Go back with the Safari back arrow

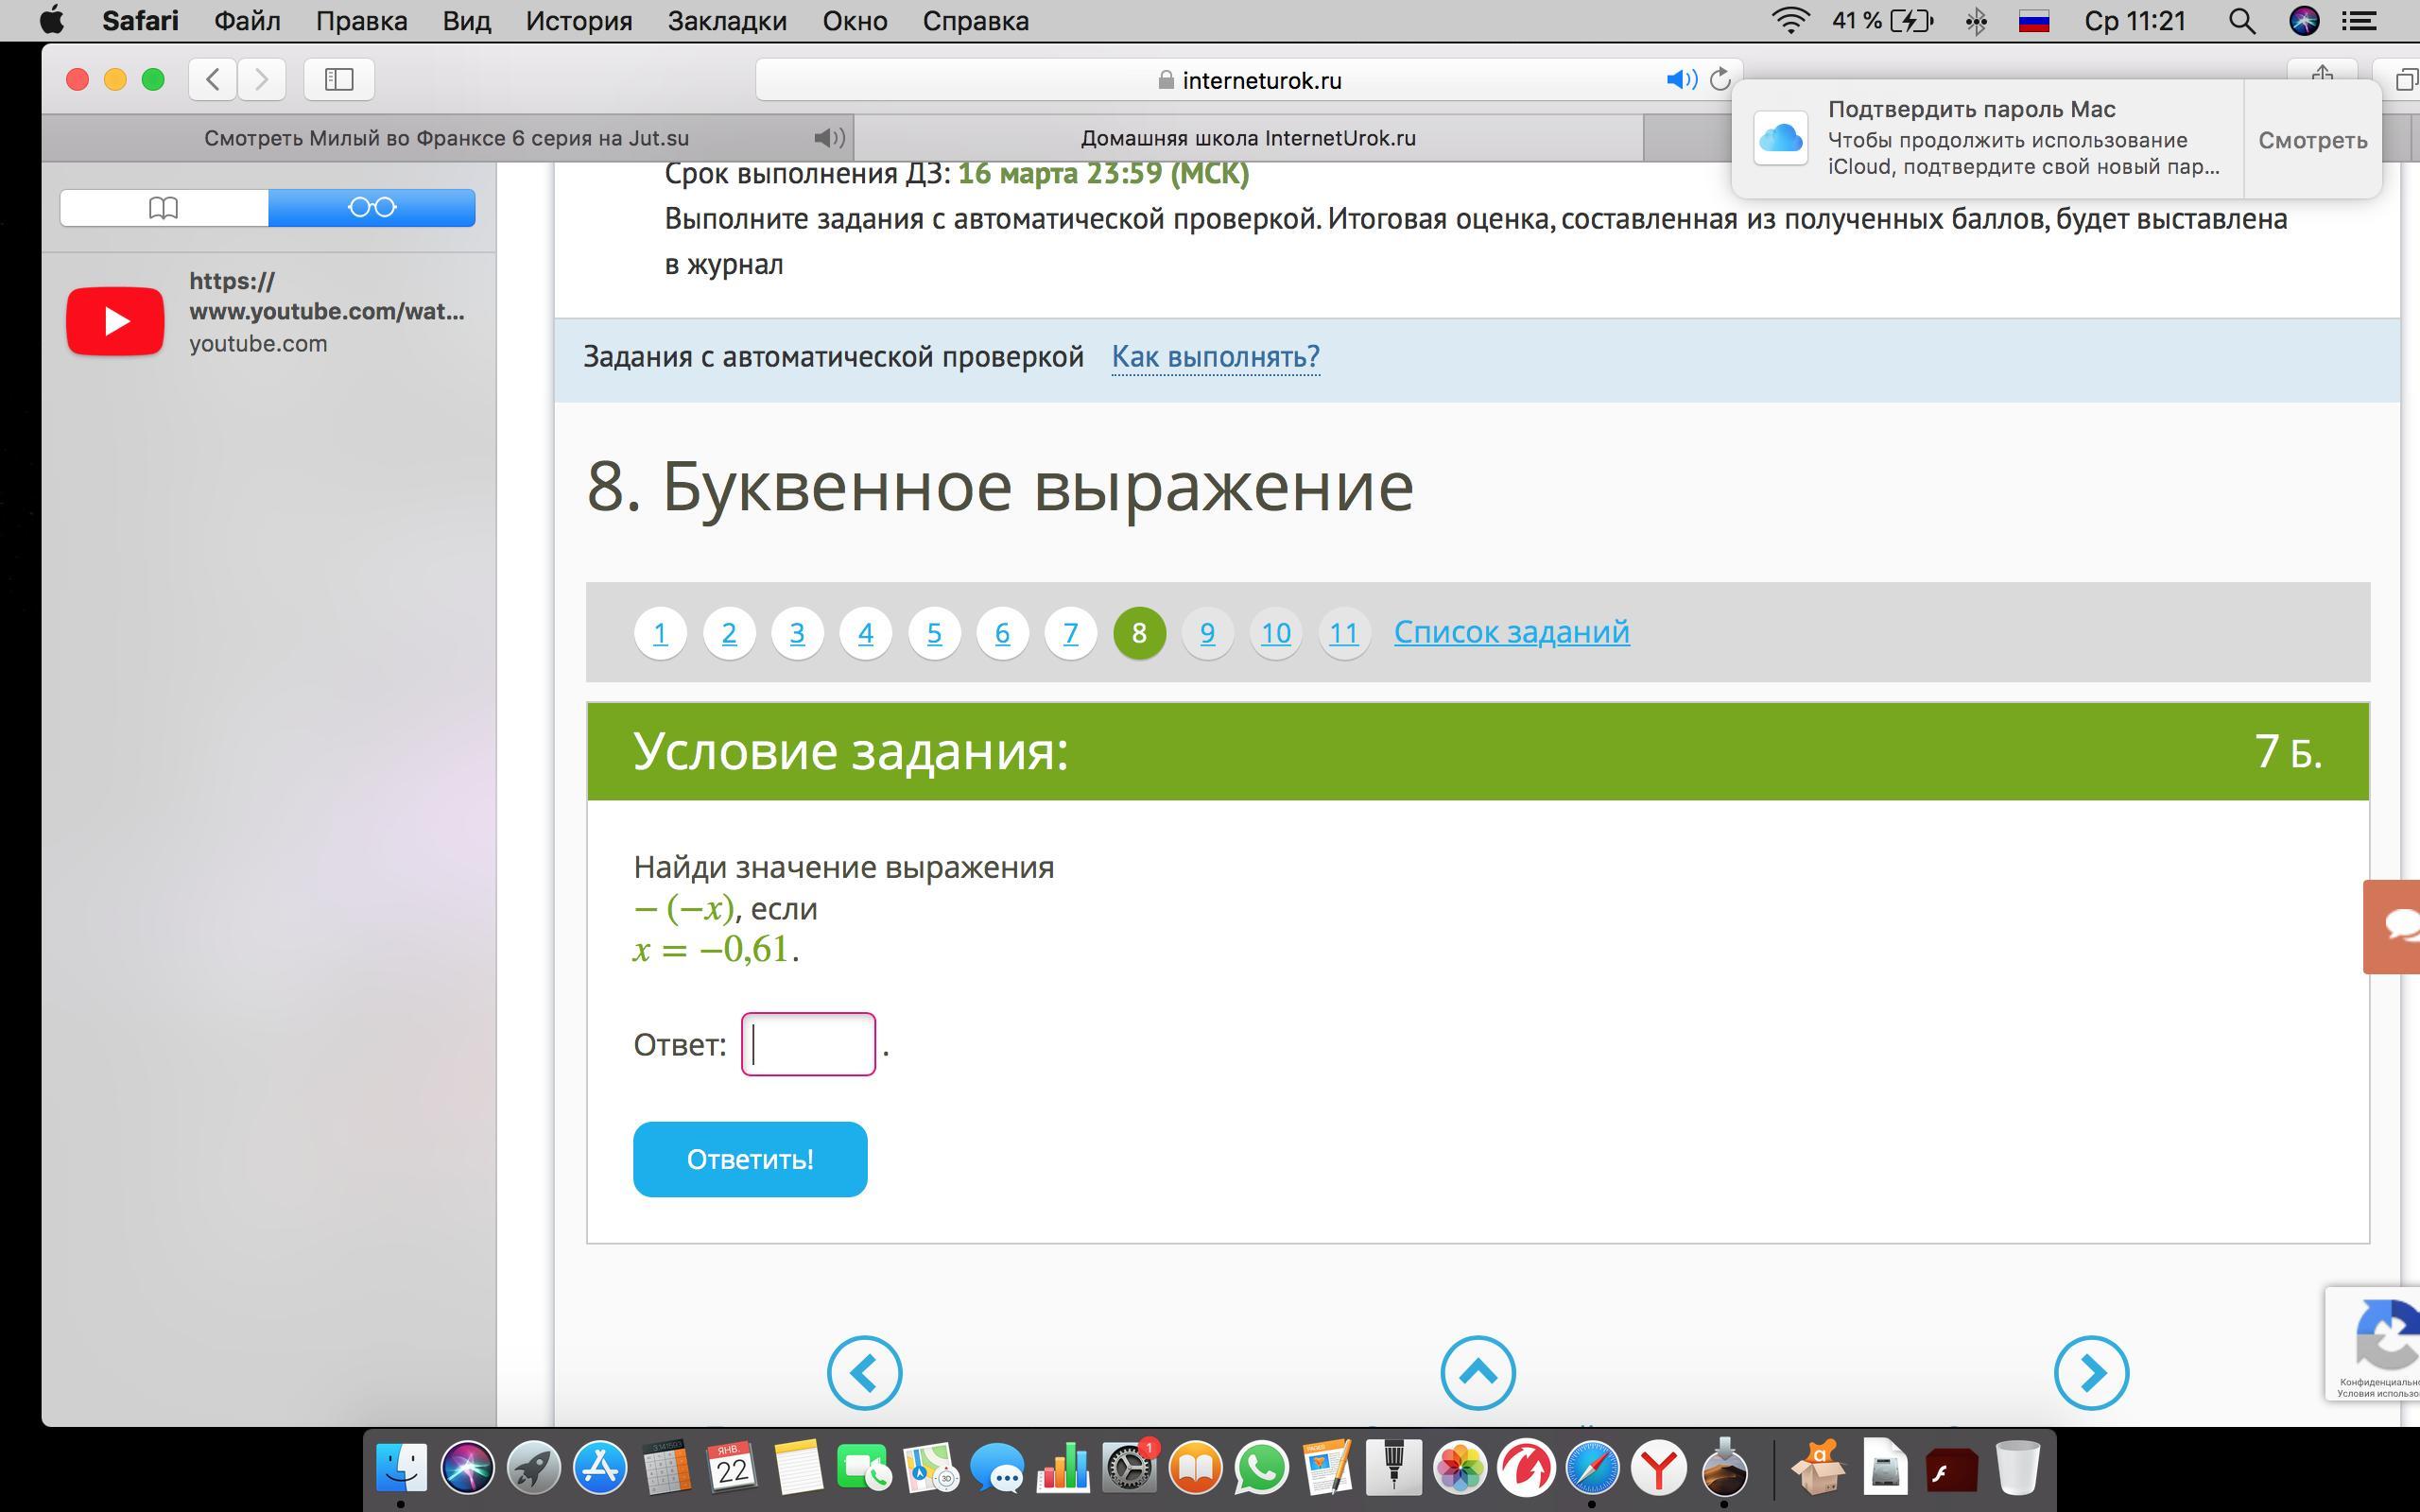click(x=213, y=79)
